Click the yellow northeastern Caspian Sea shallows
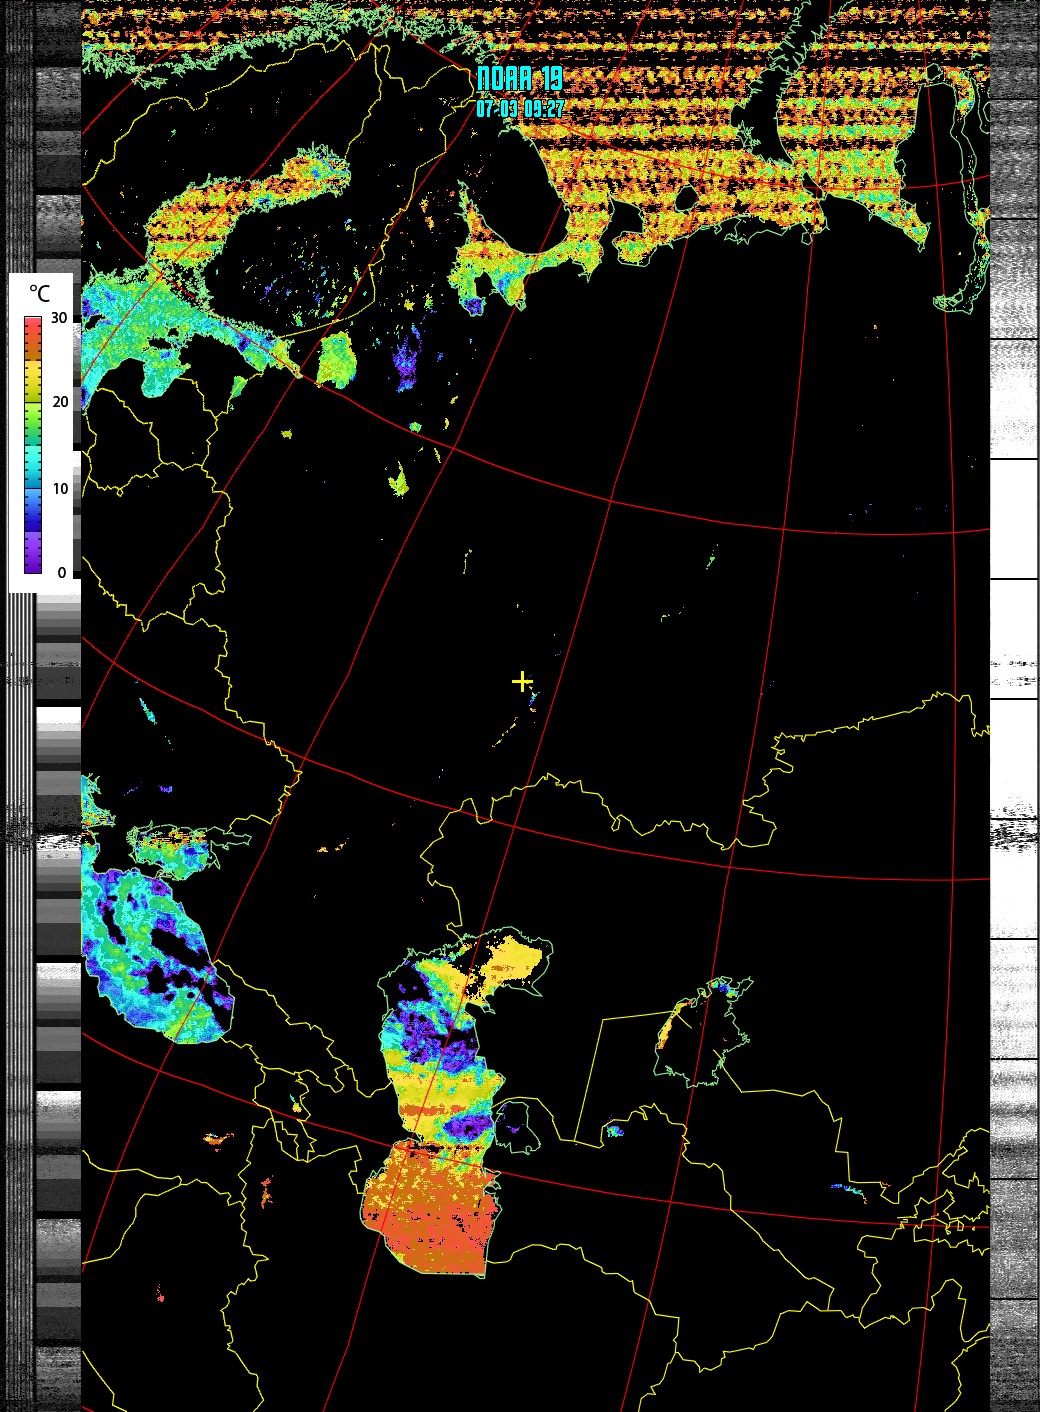 pyautogui.click(x=512, y=962)
